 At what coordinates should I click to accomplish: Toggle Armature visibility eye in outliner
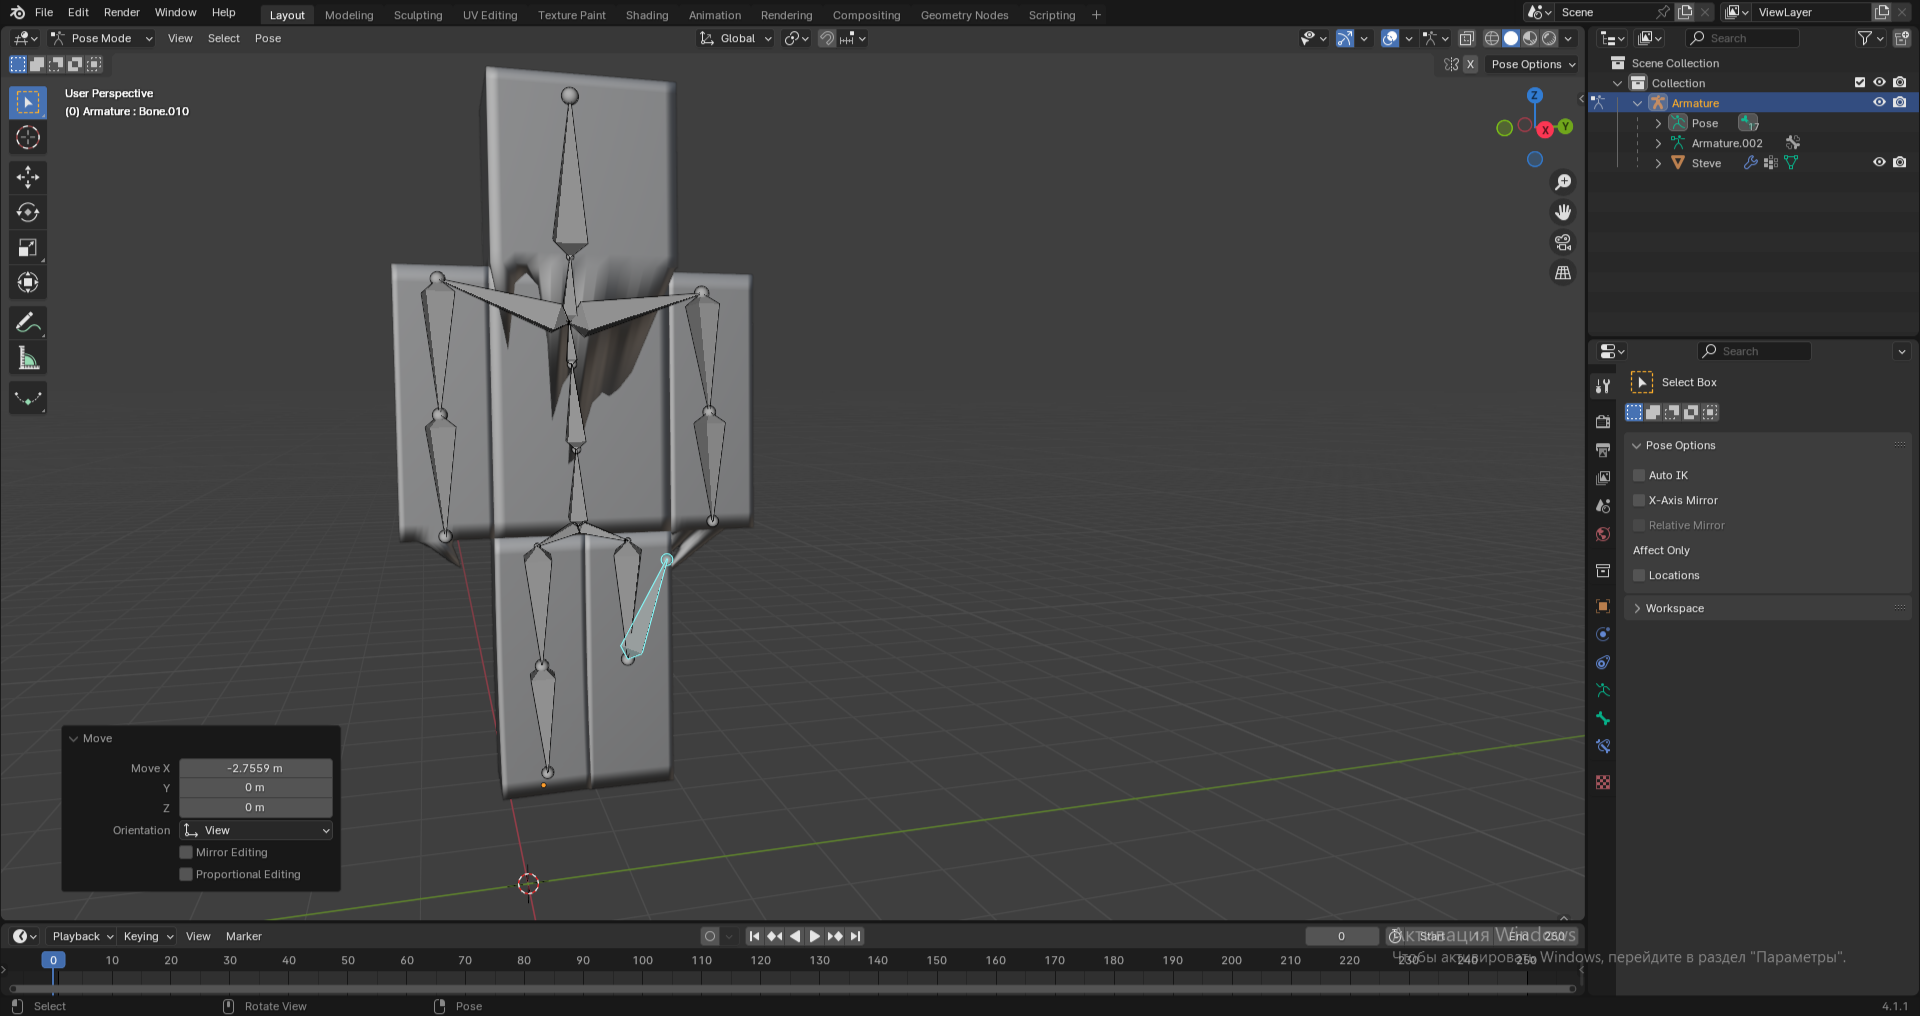point(1879,102)
